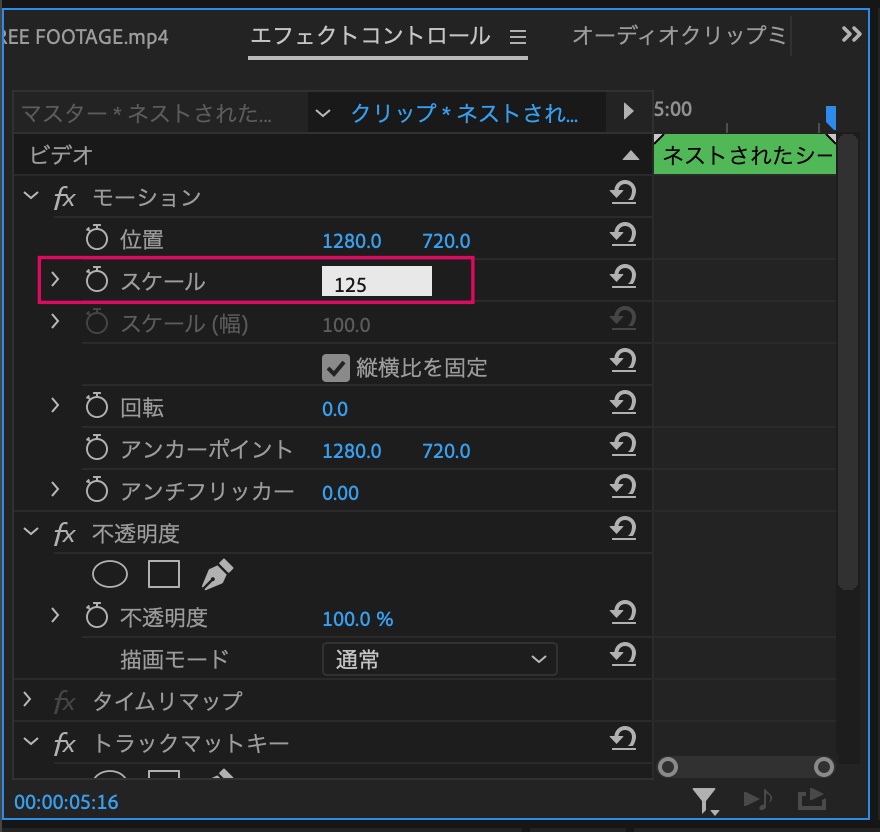The height and width of the screenshot is (832, 880).
Task: Reset the 不透明度 effect header
Action: coord(623,529)
